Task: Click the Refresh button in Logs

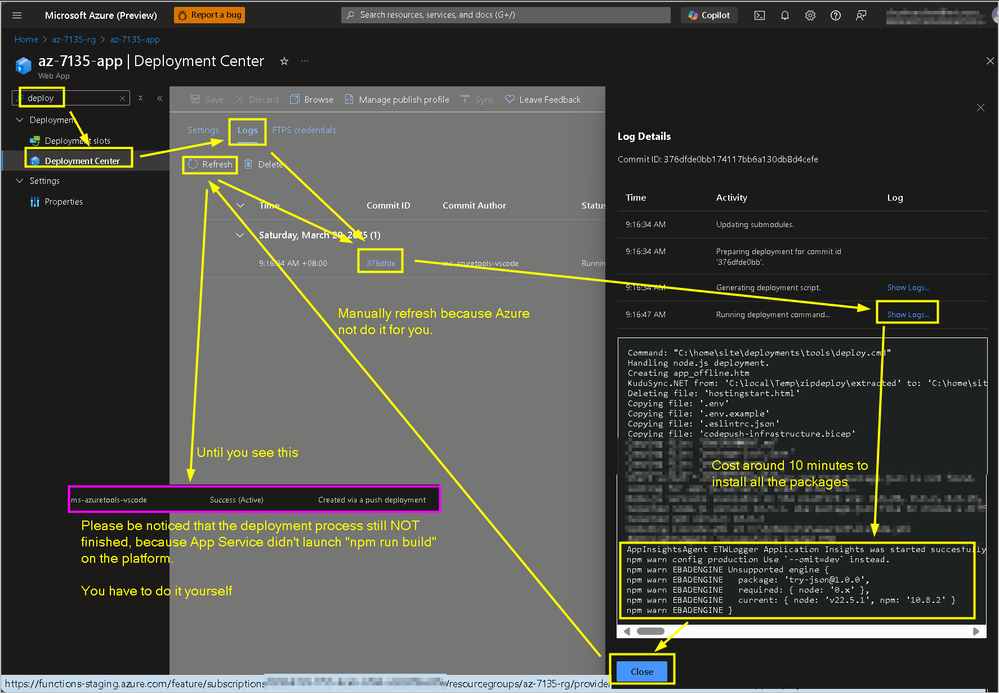Action: click(210, 164)
